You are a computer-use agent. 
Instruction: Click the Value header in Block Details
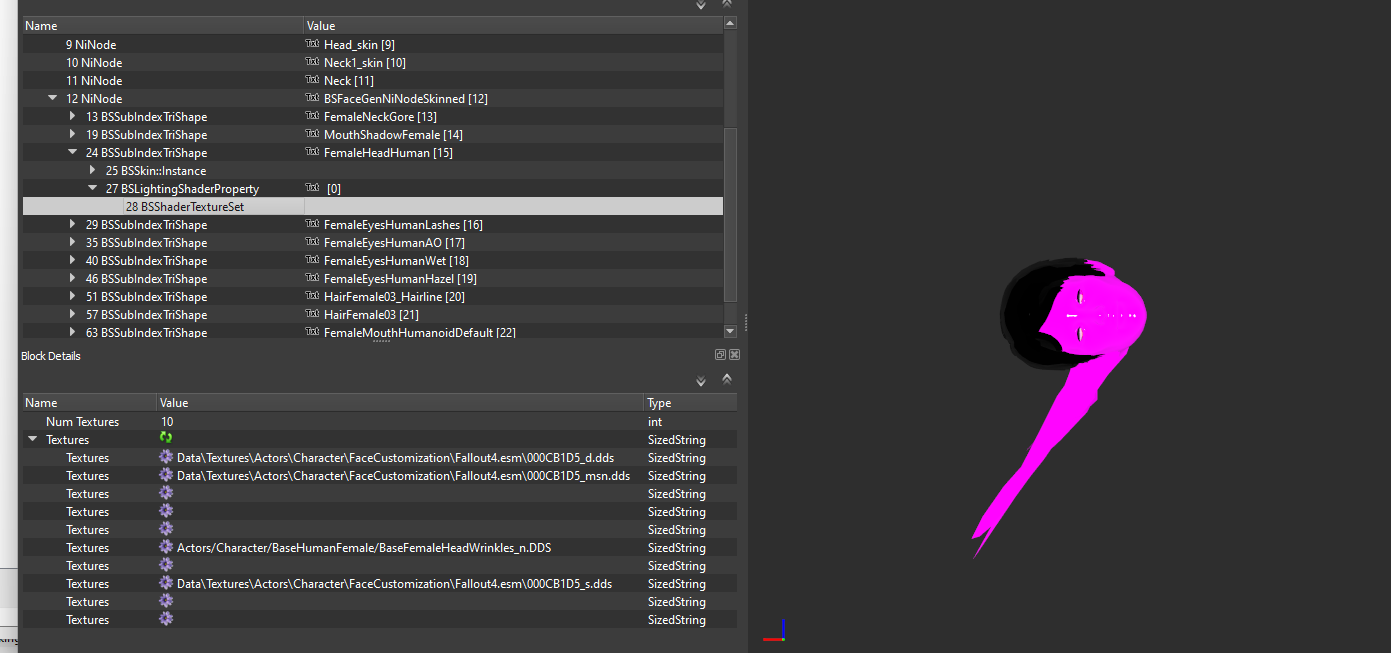tap(401, 403)
